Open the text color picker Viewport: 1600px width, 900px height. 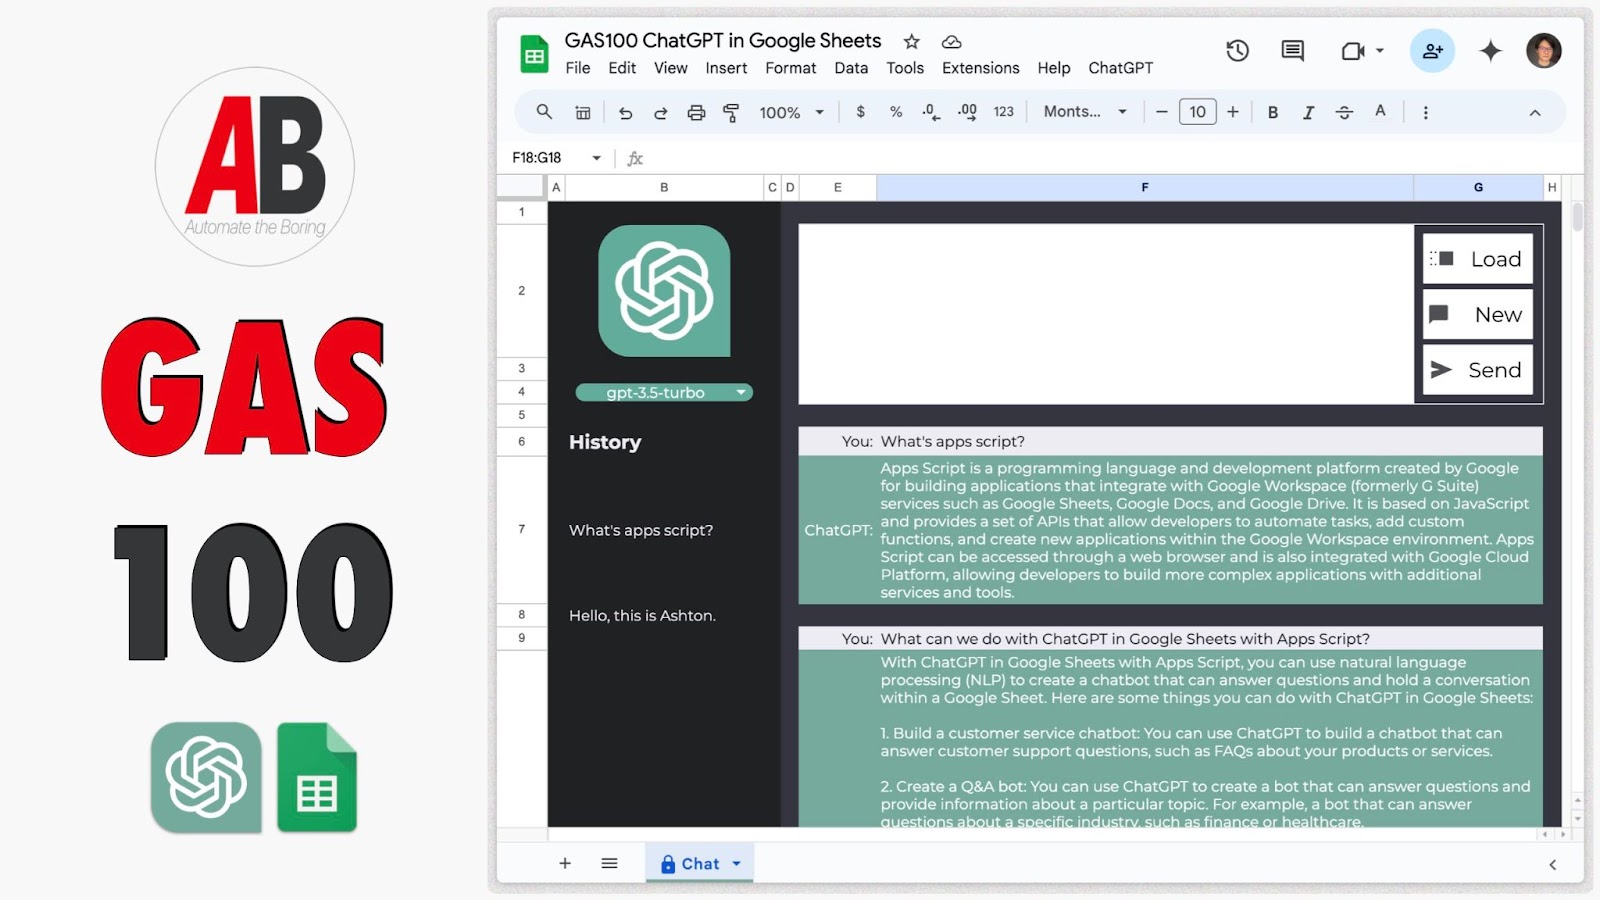1380,112
